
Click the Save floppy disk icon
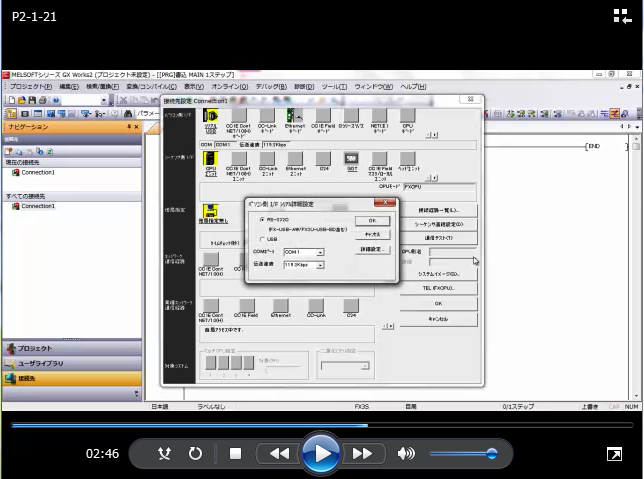32,100
